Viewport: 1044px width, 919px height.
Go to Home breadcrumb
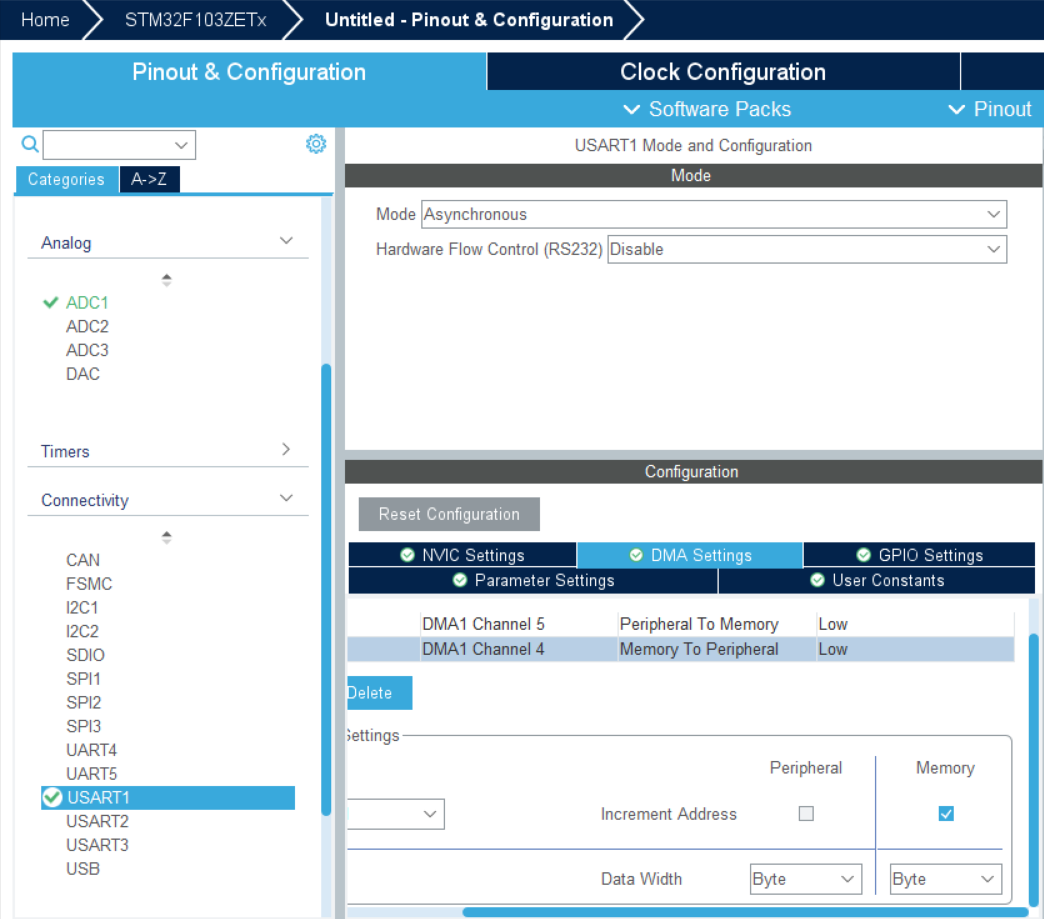pyautogui.click(x=45, y=20)
